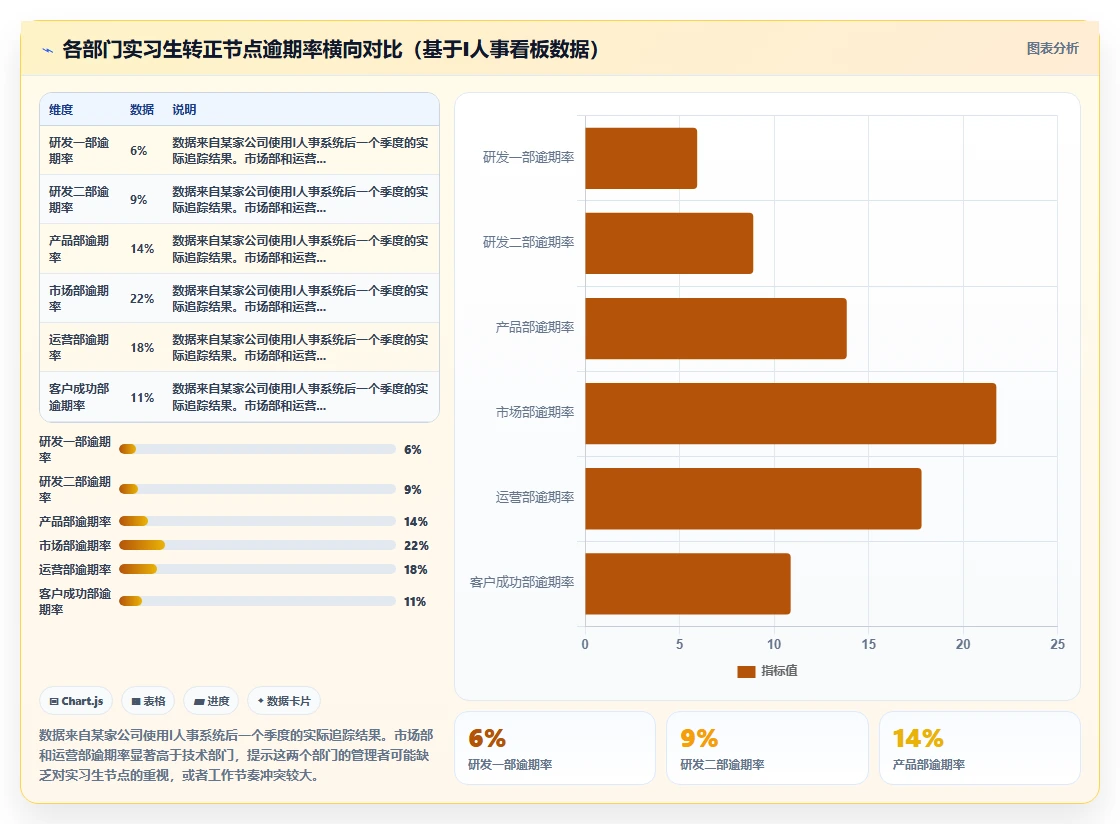Click the 客户成功部逾期率 chart bar
1120x824 pixels.
688,583
